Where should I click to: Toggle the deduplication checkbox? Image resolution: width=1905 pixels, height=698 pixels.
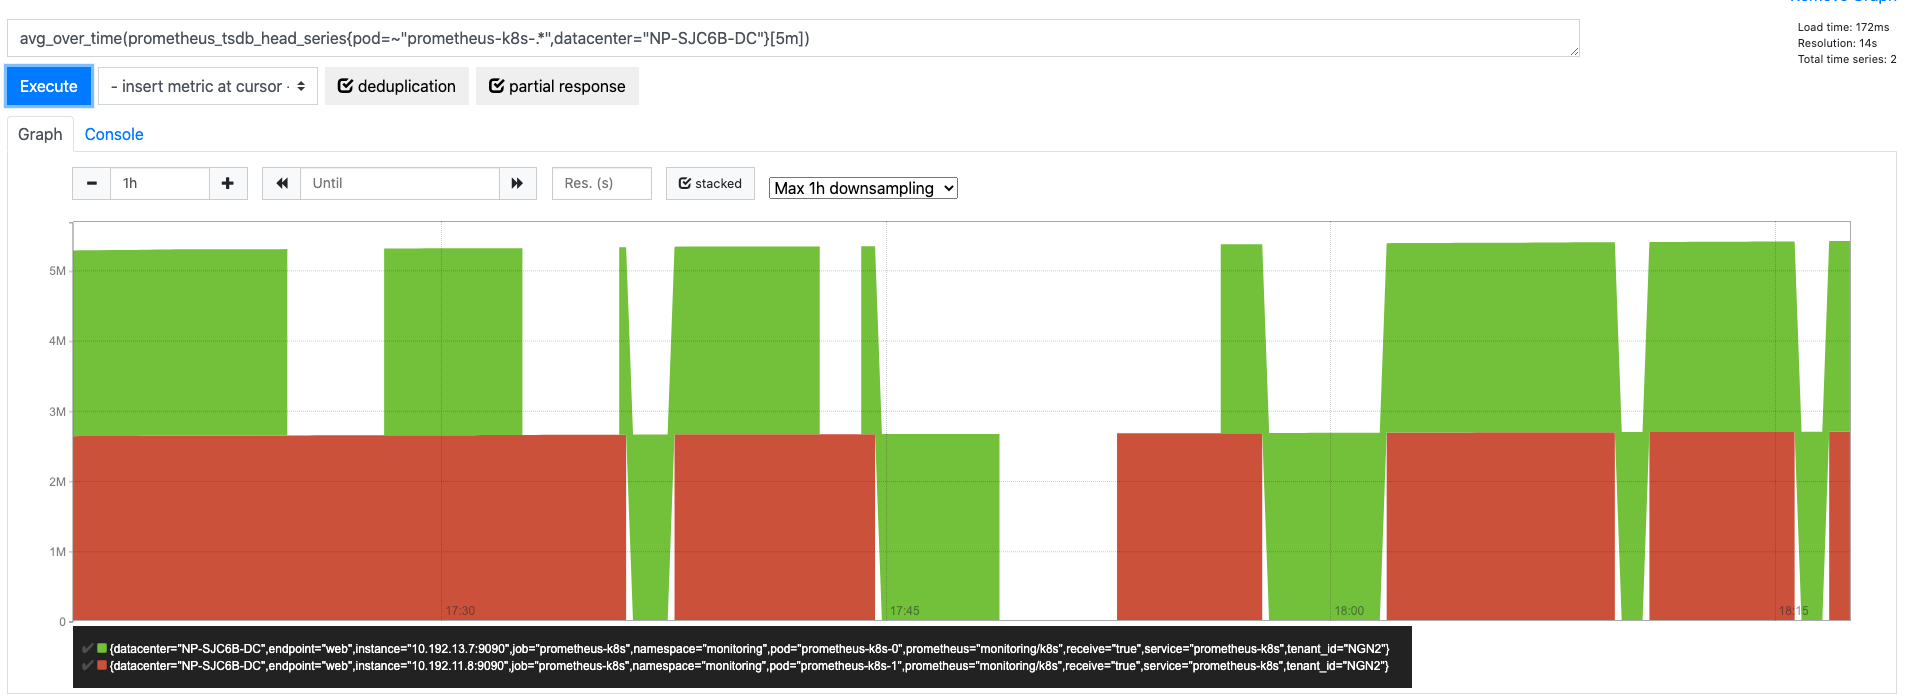pyautogui.click(x=397, y=86)
